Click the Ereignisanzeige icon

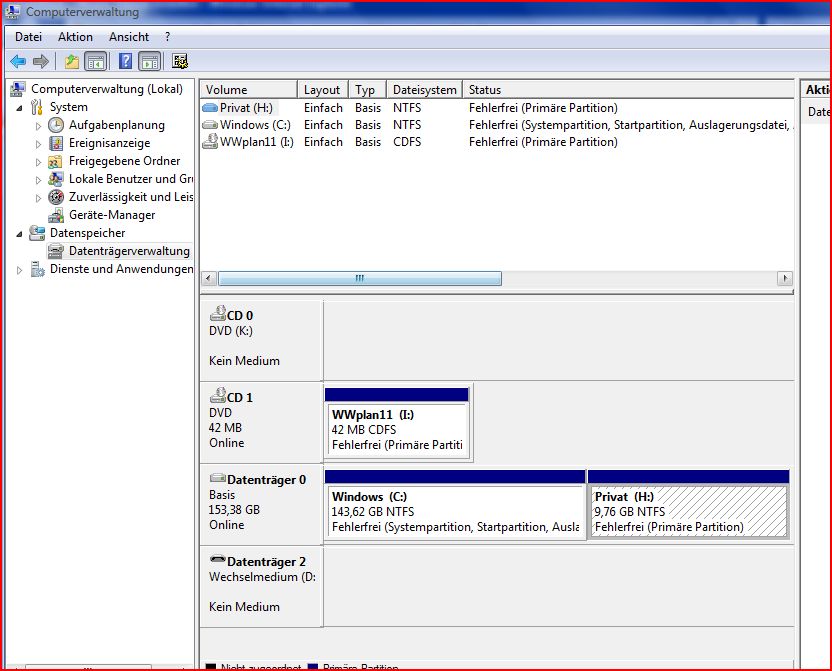click(x=56, y=143)
